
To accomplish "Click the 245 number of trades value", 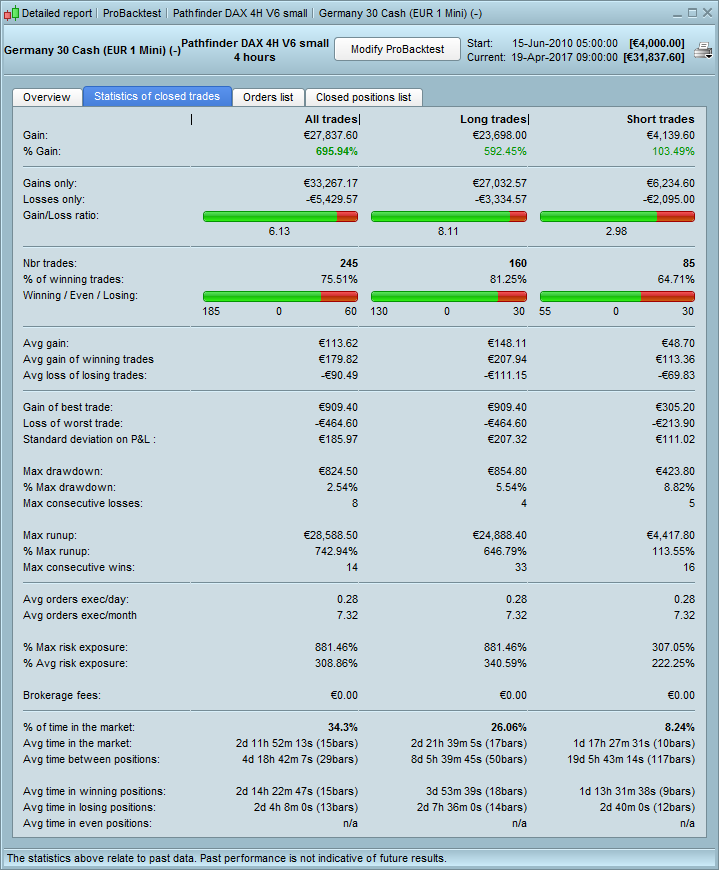I will point(349,264).
